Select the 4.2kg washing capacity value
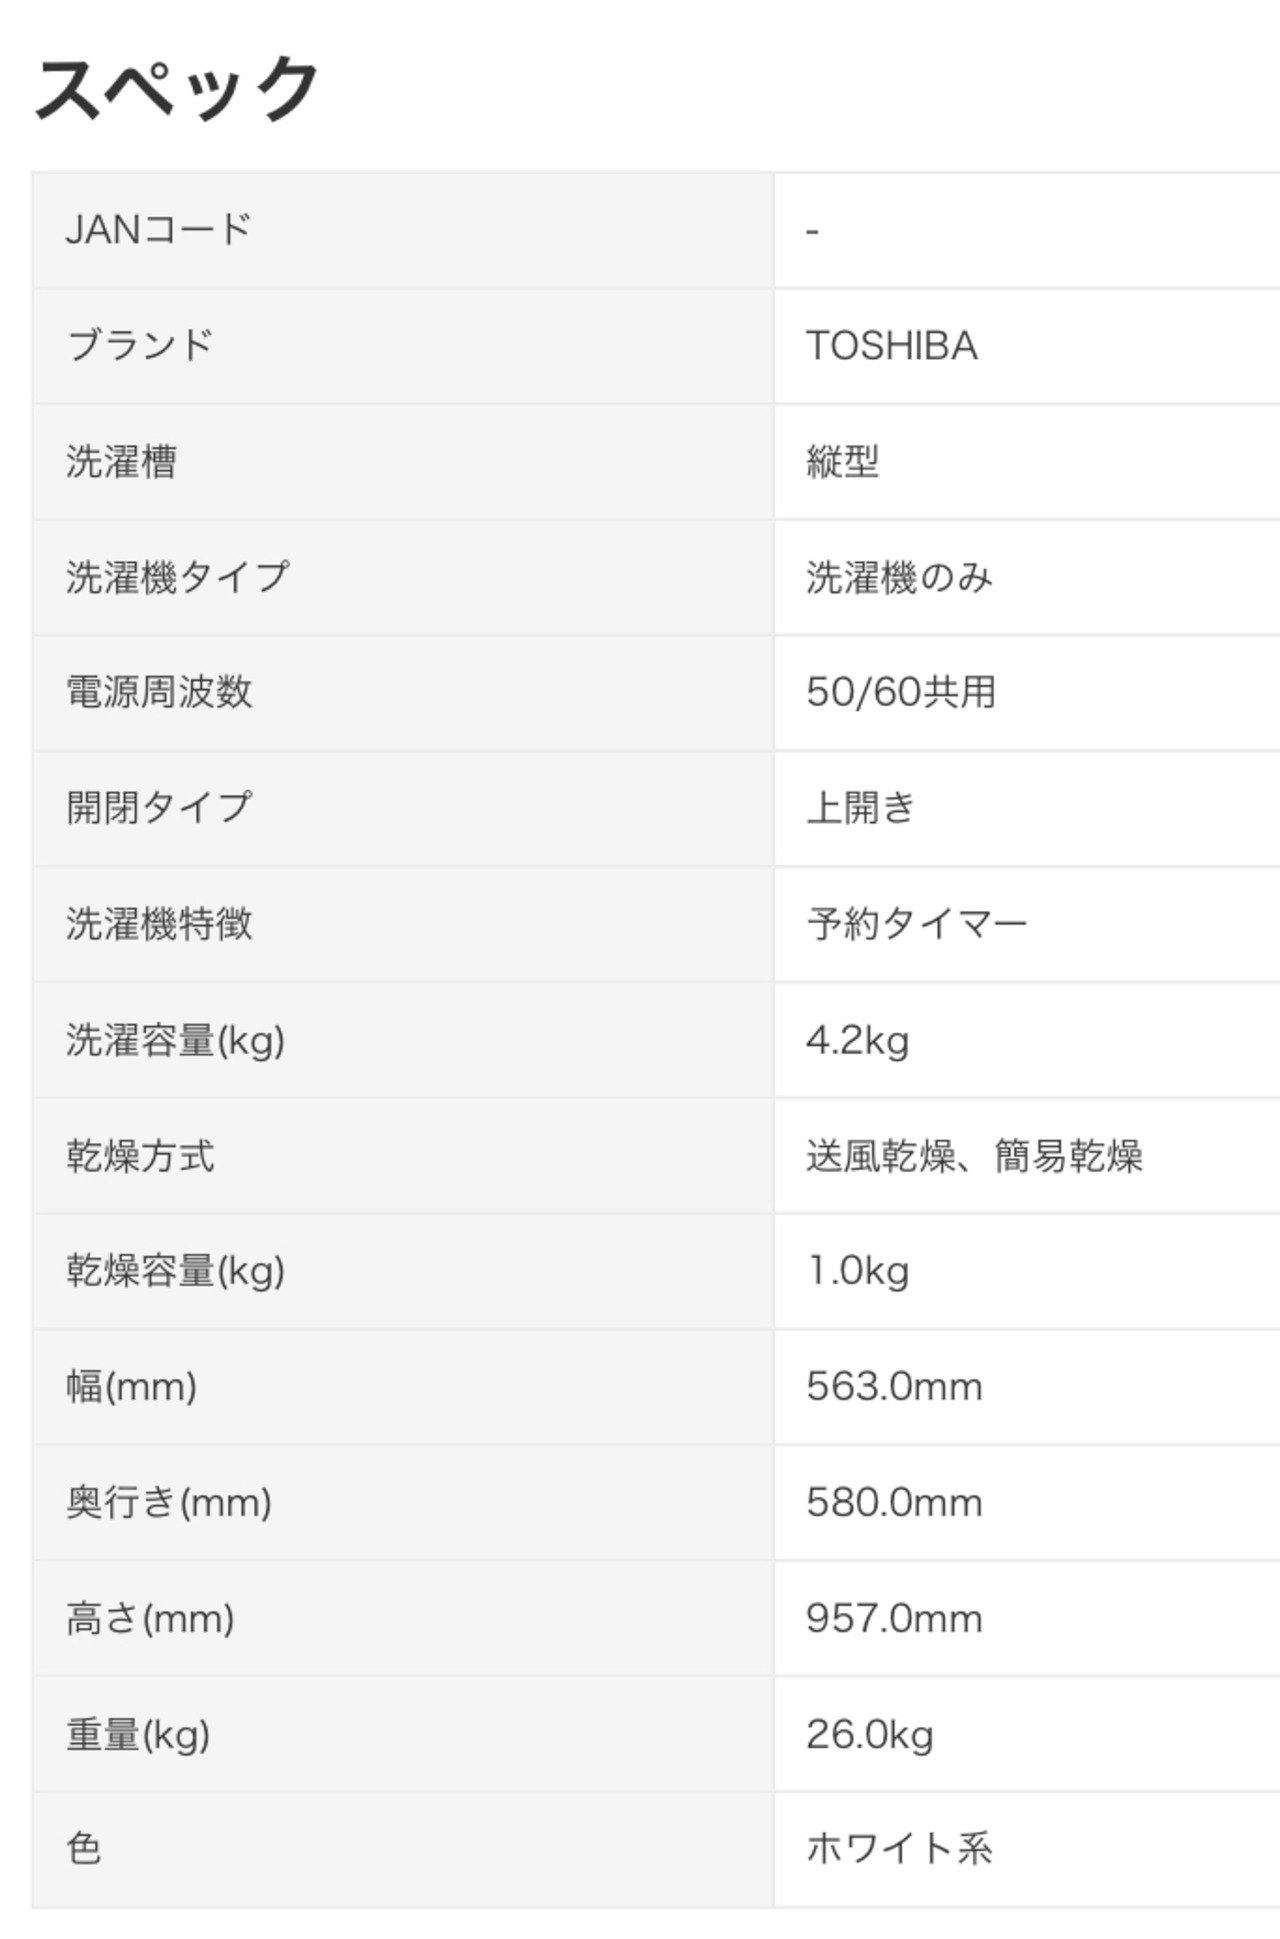This screenshot has height=1939, width=1280. click(858, 1040)
